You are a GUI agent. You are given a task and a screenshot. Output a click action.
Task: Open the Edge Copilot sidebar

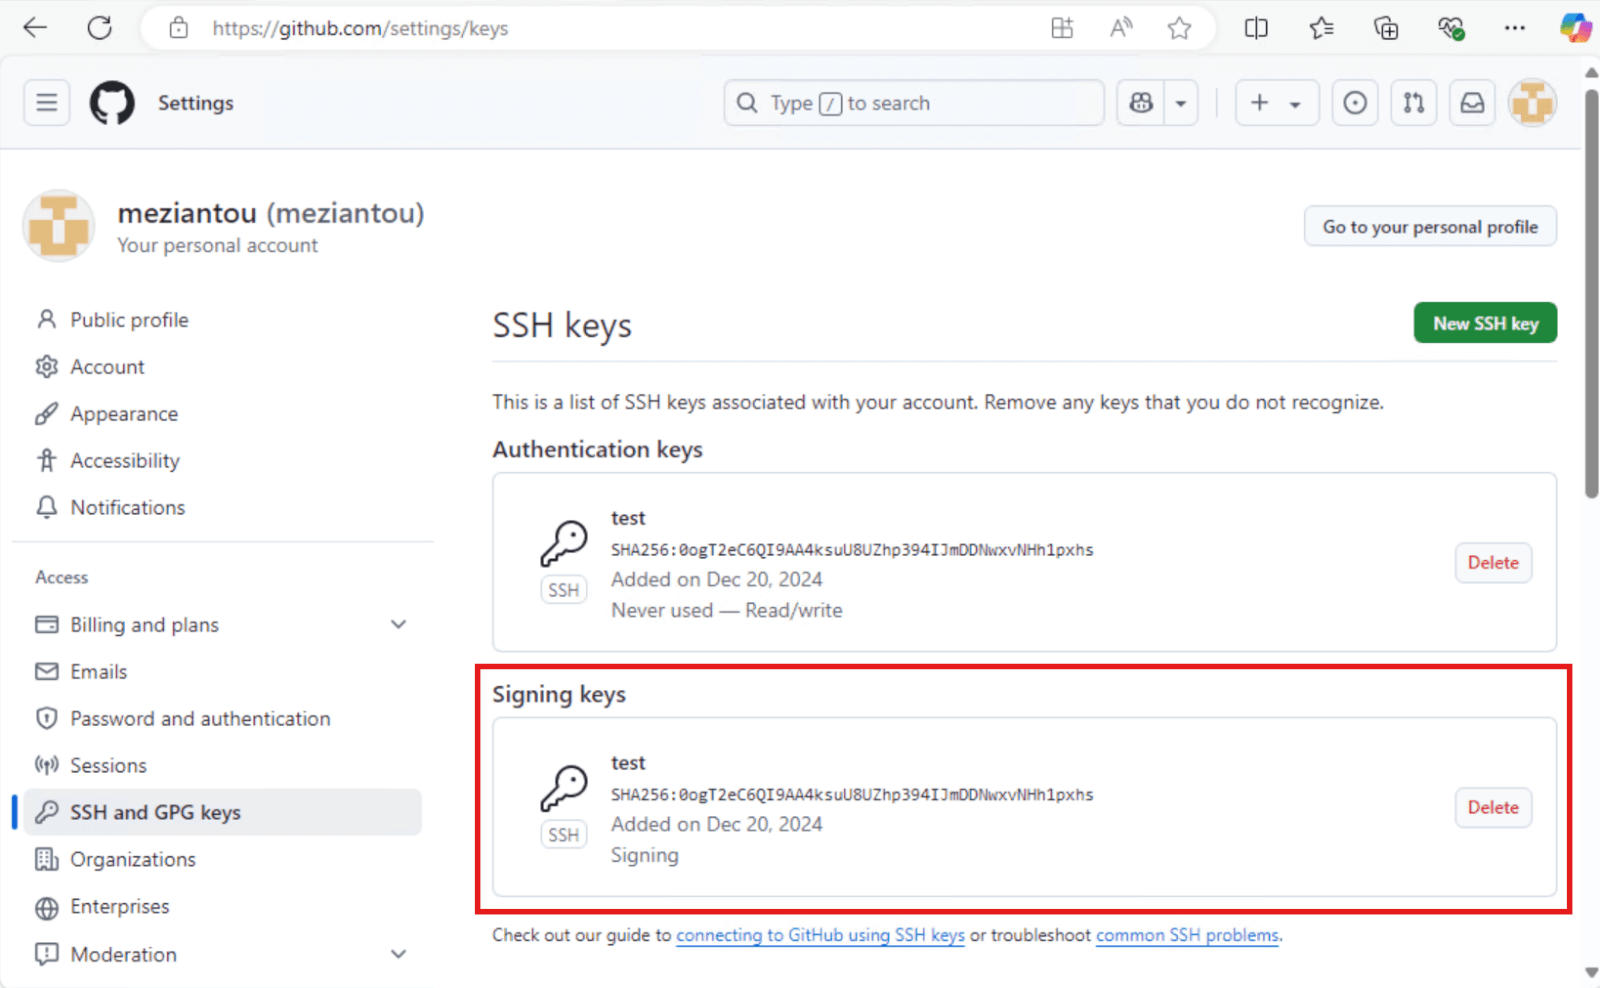pyautogui.click(x=1575, y=28)
